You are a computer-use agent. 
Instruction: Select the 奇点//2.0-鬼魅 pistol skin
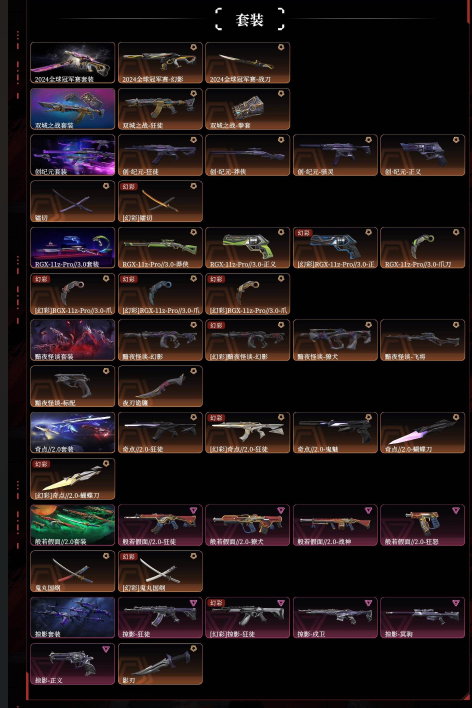335,433
